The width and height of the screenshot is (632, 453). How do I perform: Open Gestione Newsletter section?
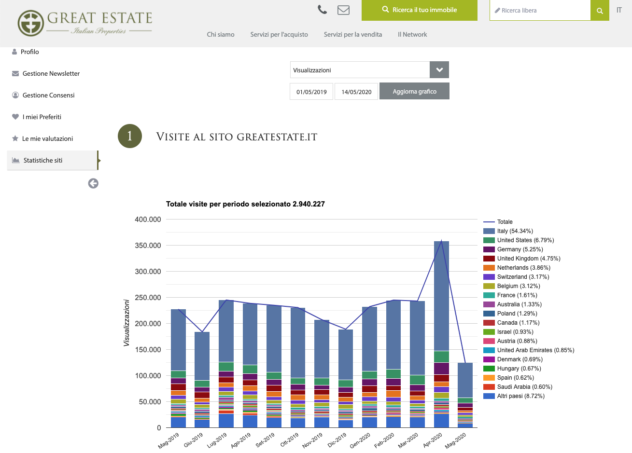coord(51,73)
